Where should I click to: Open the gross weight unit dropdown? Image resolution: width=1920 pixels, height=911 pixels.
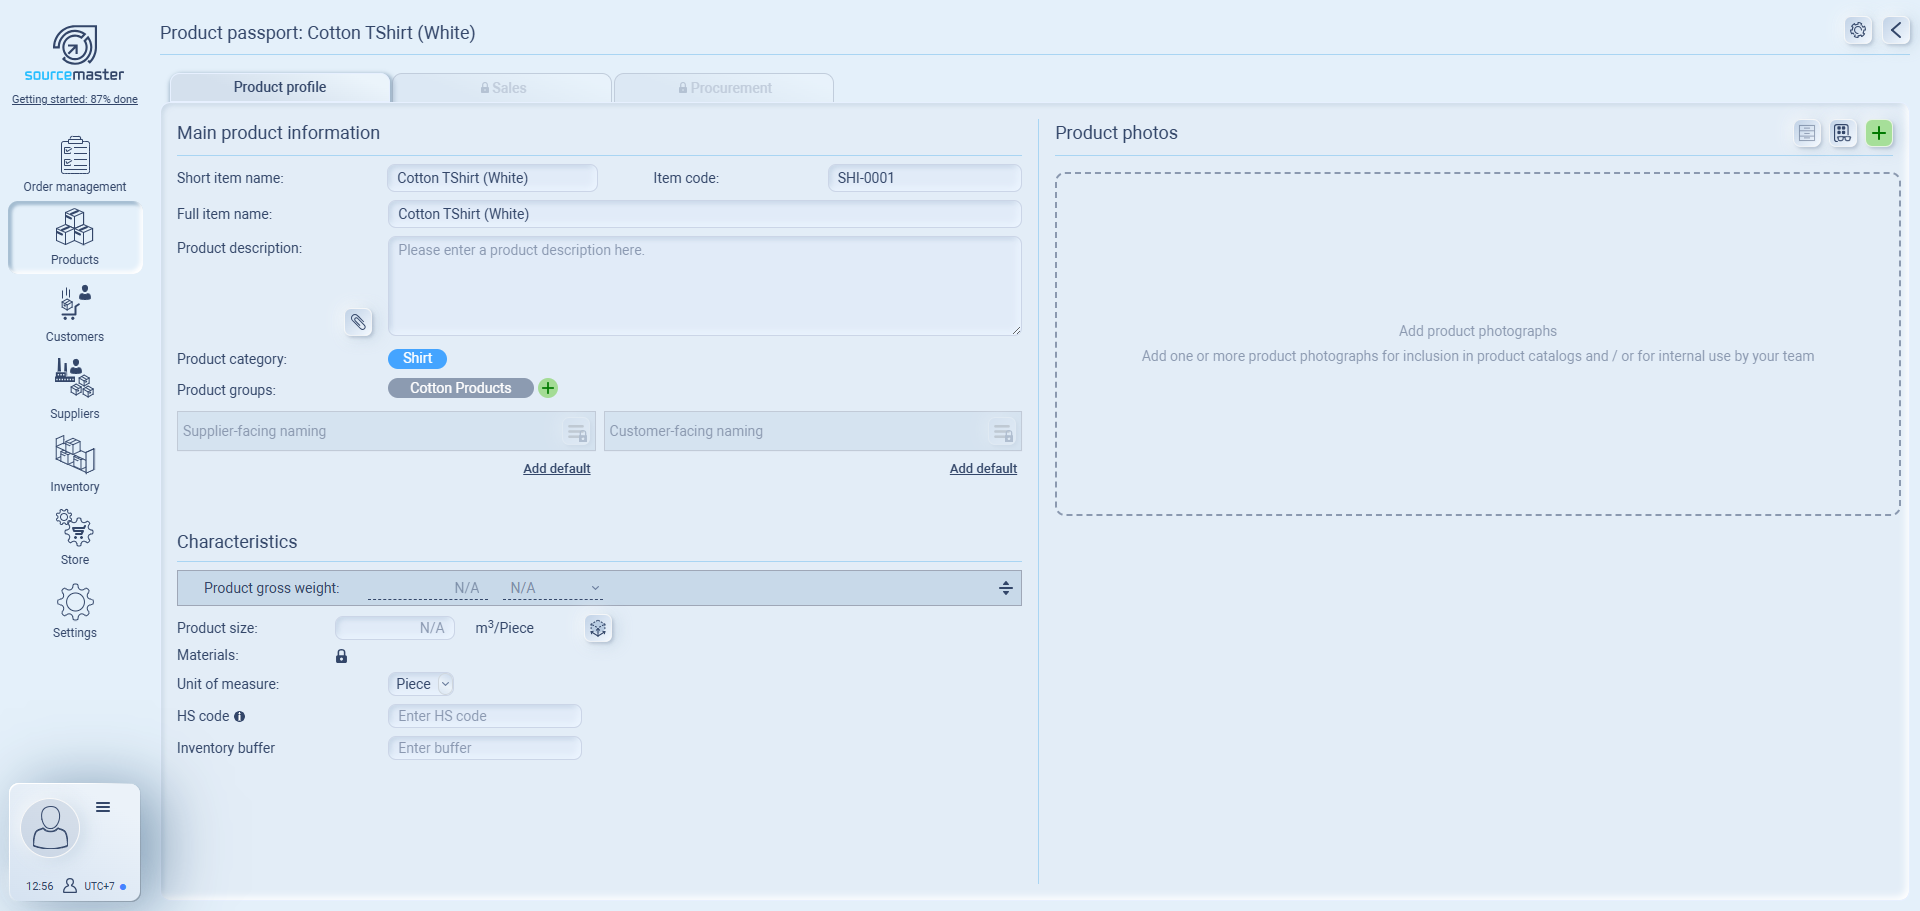pyautogui.click(x=553, y=588)
